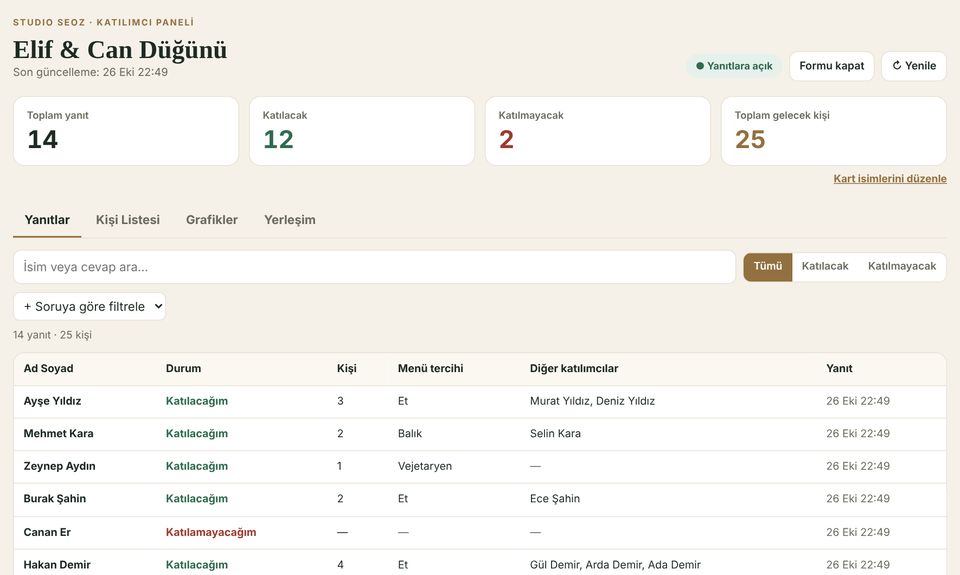This screenshot has height=575, width=960.
Task: Select the Burak Şahin name cell
Action: pos(54,498)
